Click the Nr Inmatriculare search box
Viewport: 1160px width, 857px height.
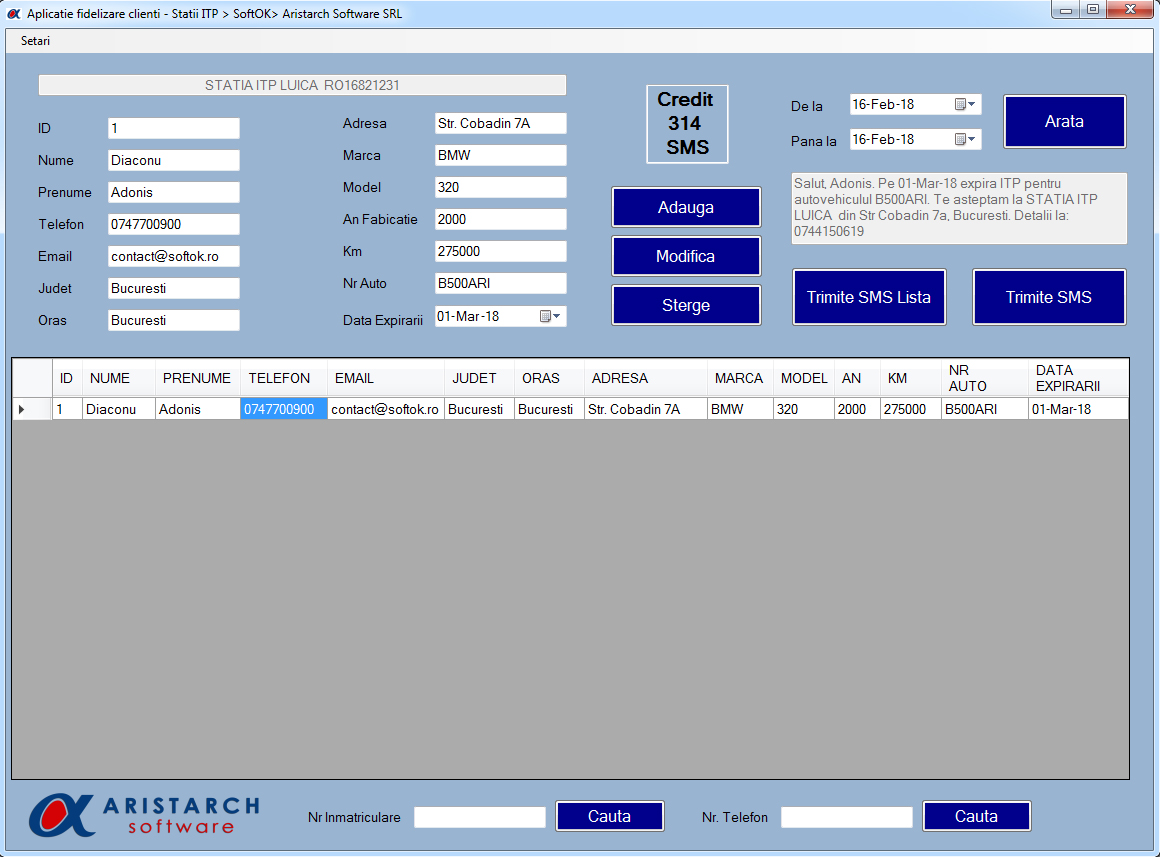coord(479,817)
